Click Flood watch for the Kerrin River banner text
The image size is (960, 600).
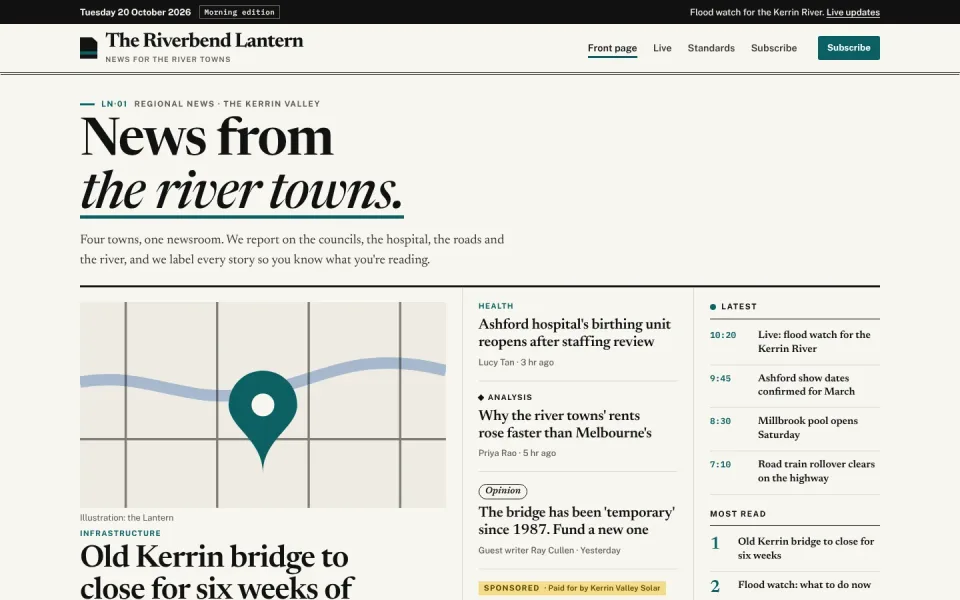757,12
